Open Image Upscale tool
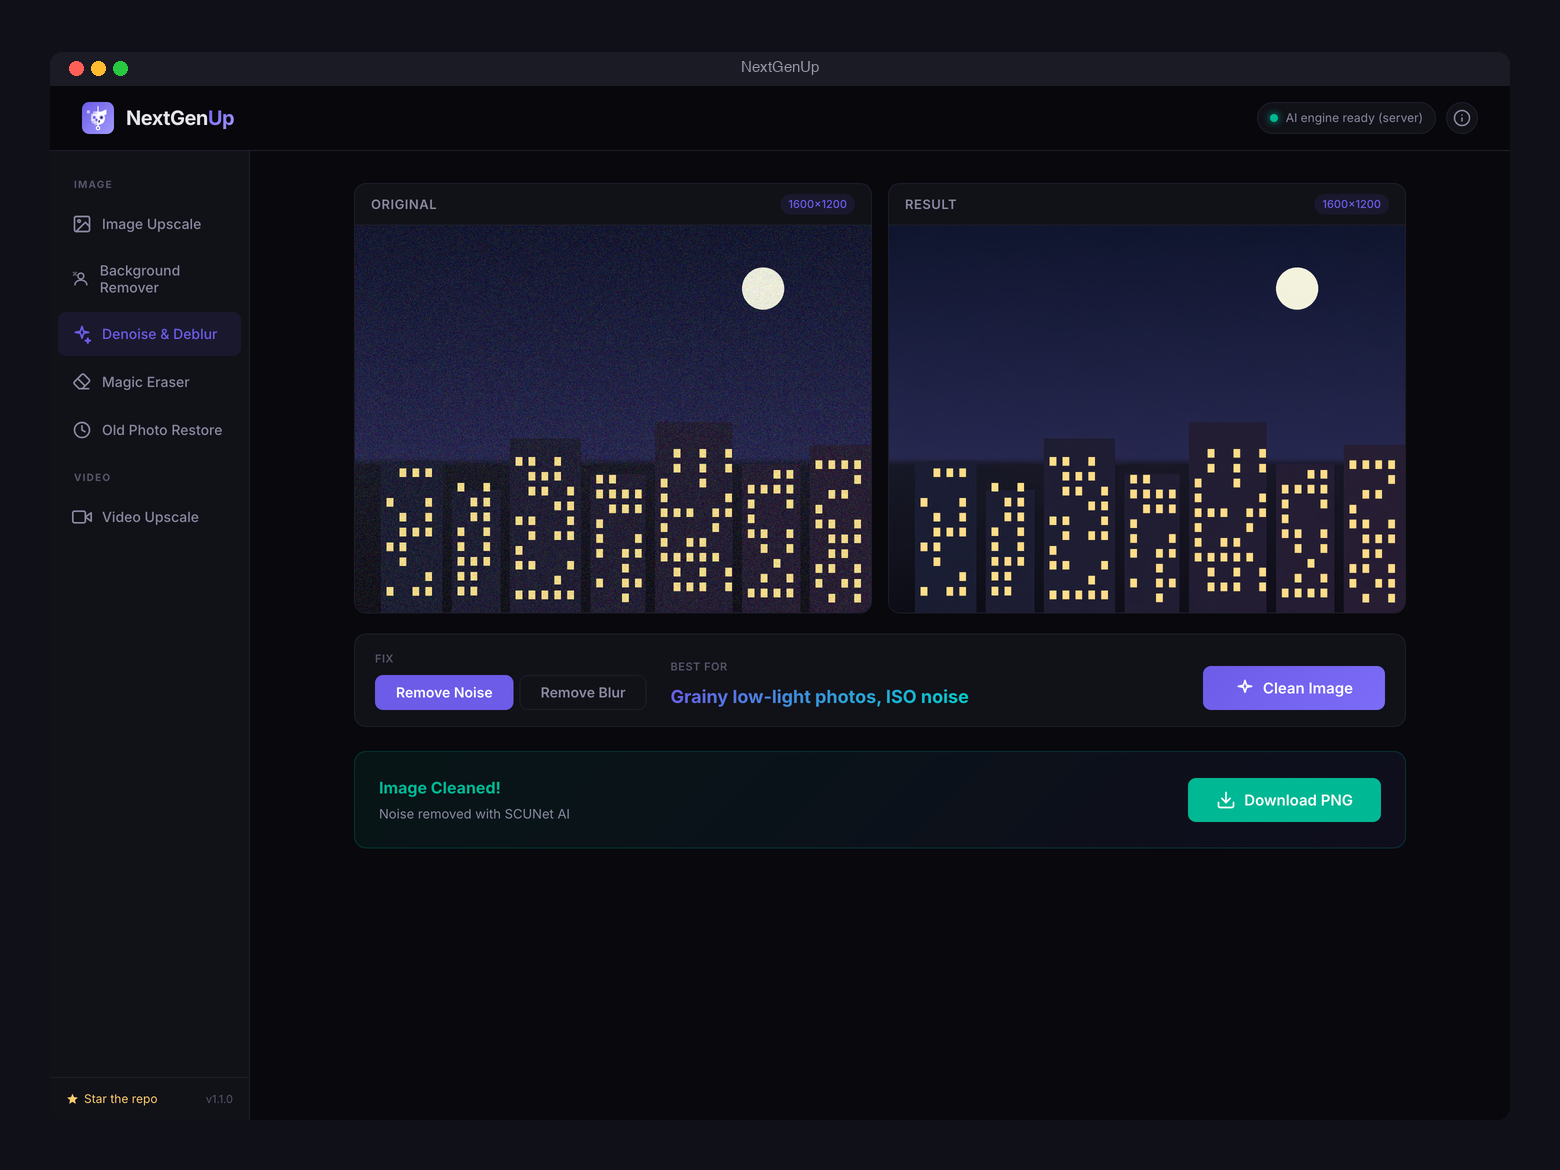The width and height of the screenshot is (1560, 1170). click(x=150, y=224)
